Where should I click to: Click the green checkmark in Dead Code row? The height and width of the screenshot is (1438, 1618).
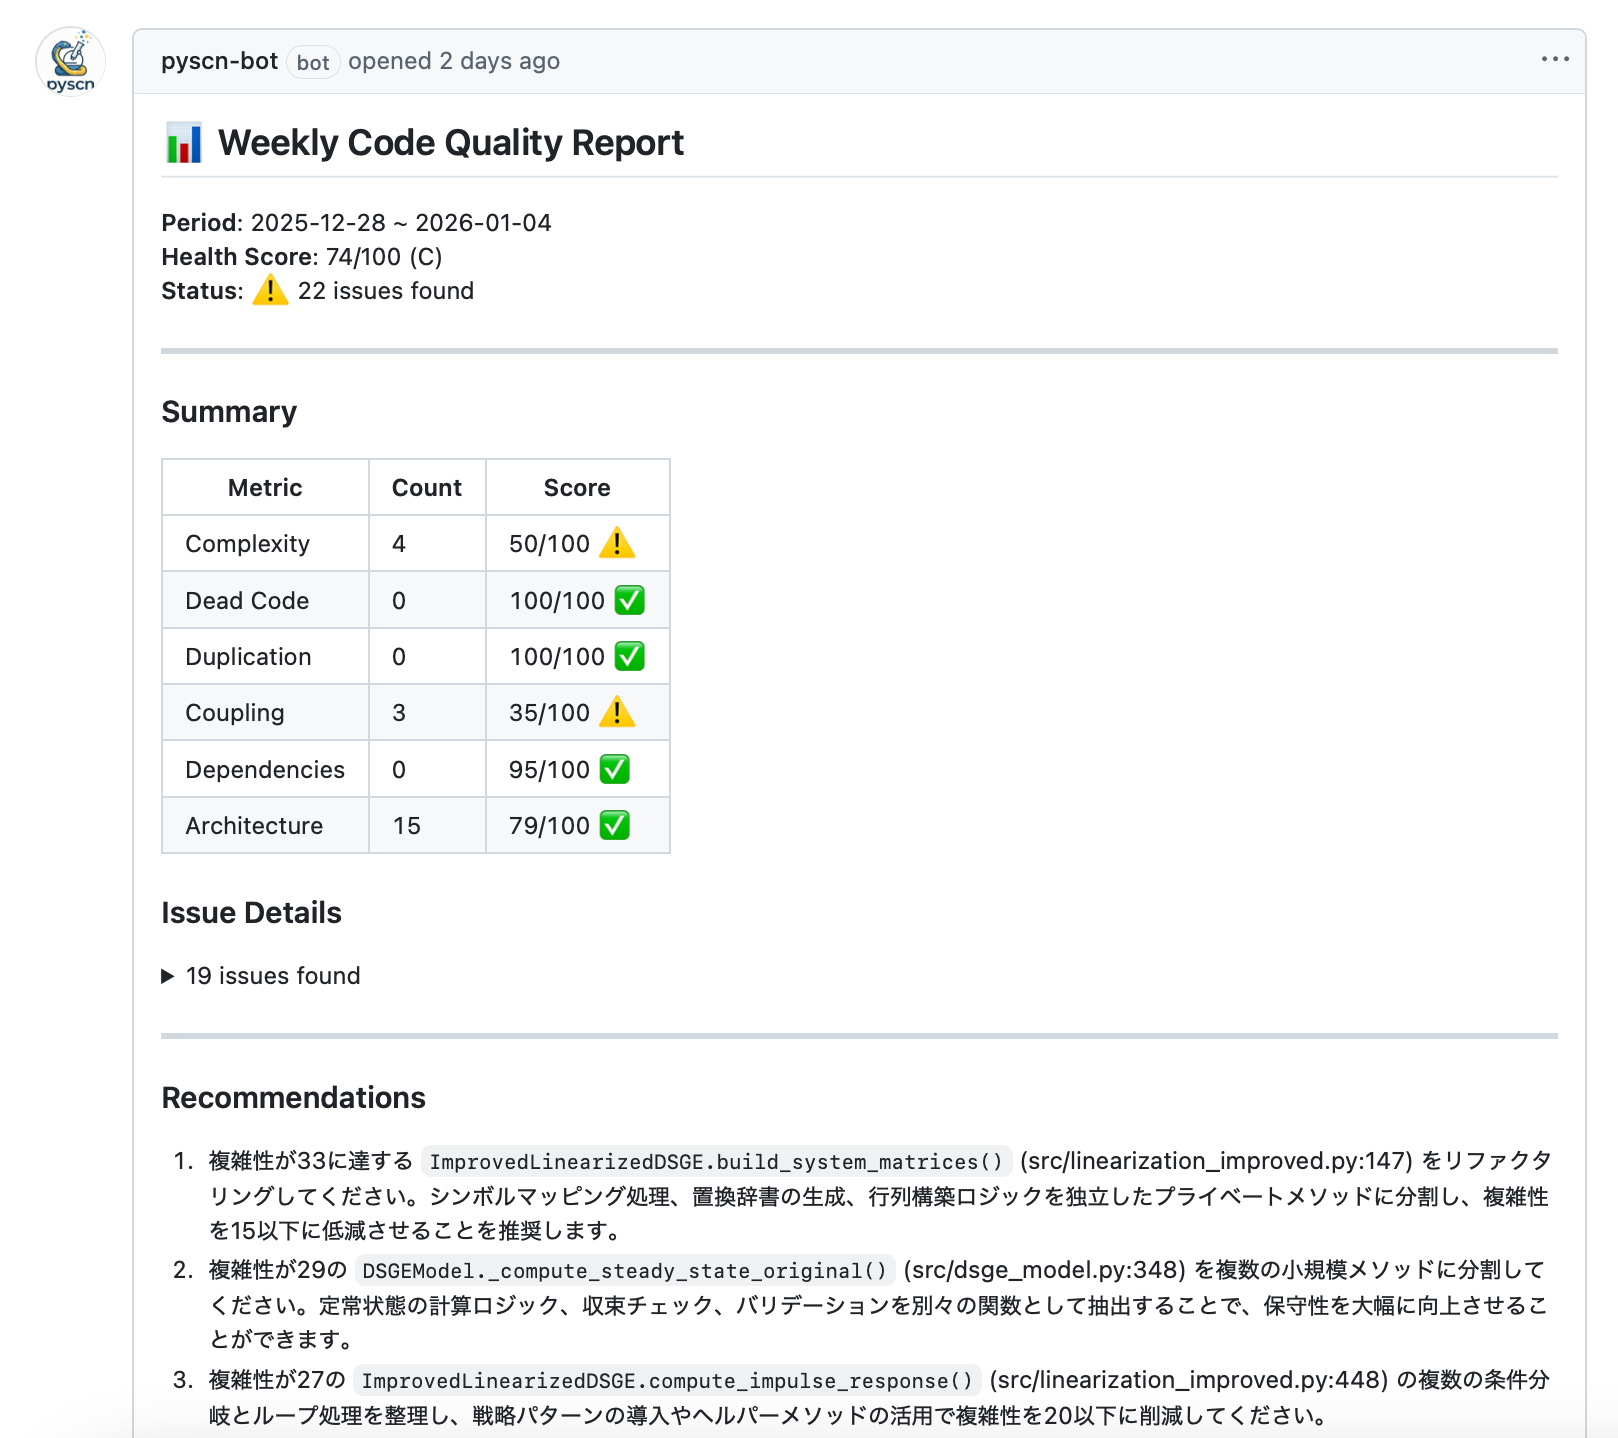coord(630,600)
